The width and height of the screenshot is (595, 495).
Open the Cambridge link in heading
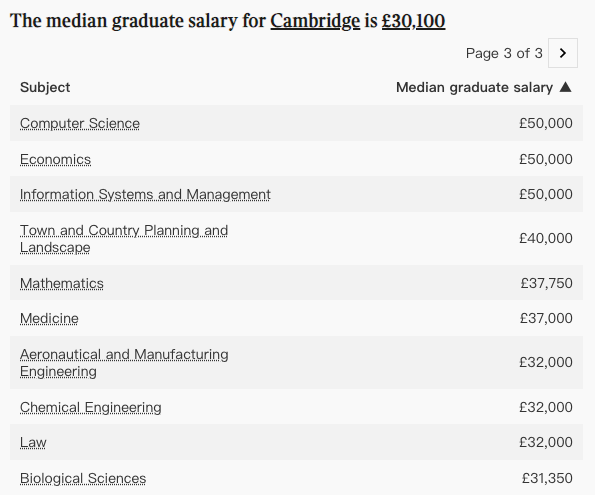tap(315, 21)
